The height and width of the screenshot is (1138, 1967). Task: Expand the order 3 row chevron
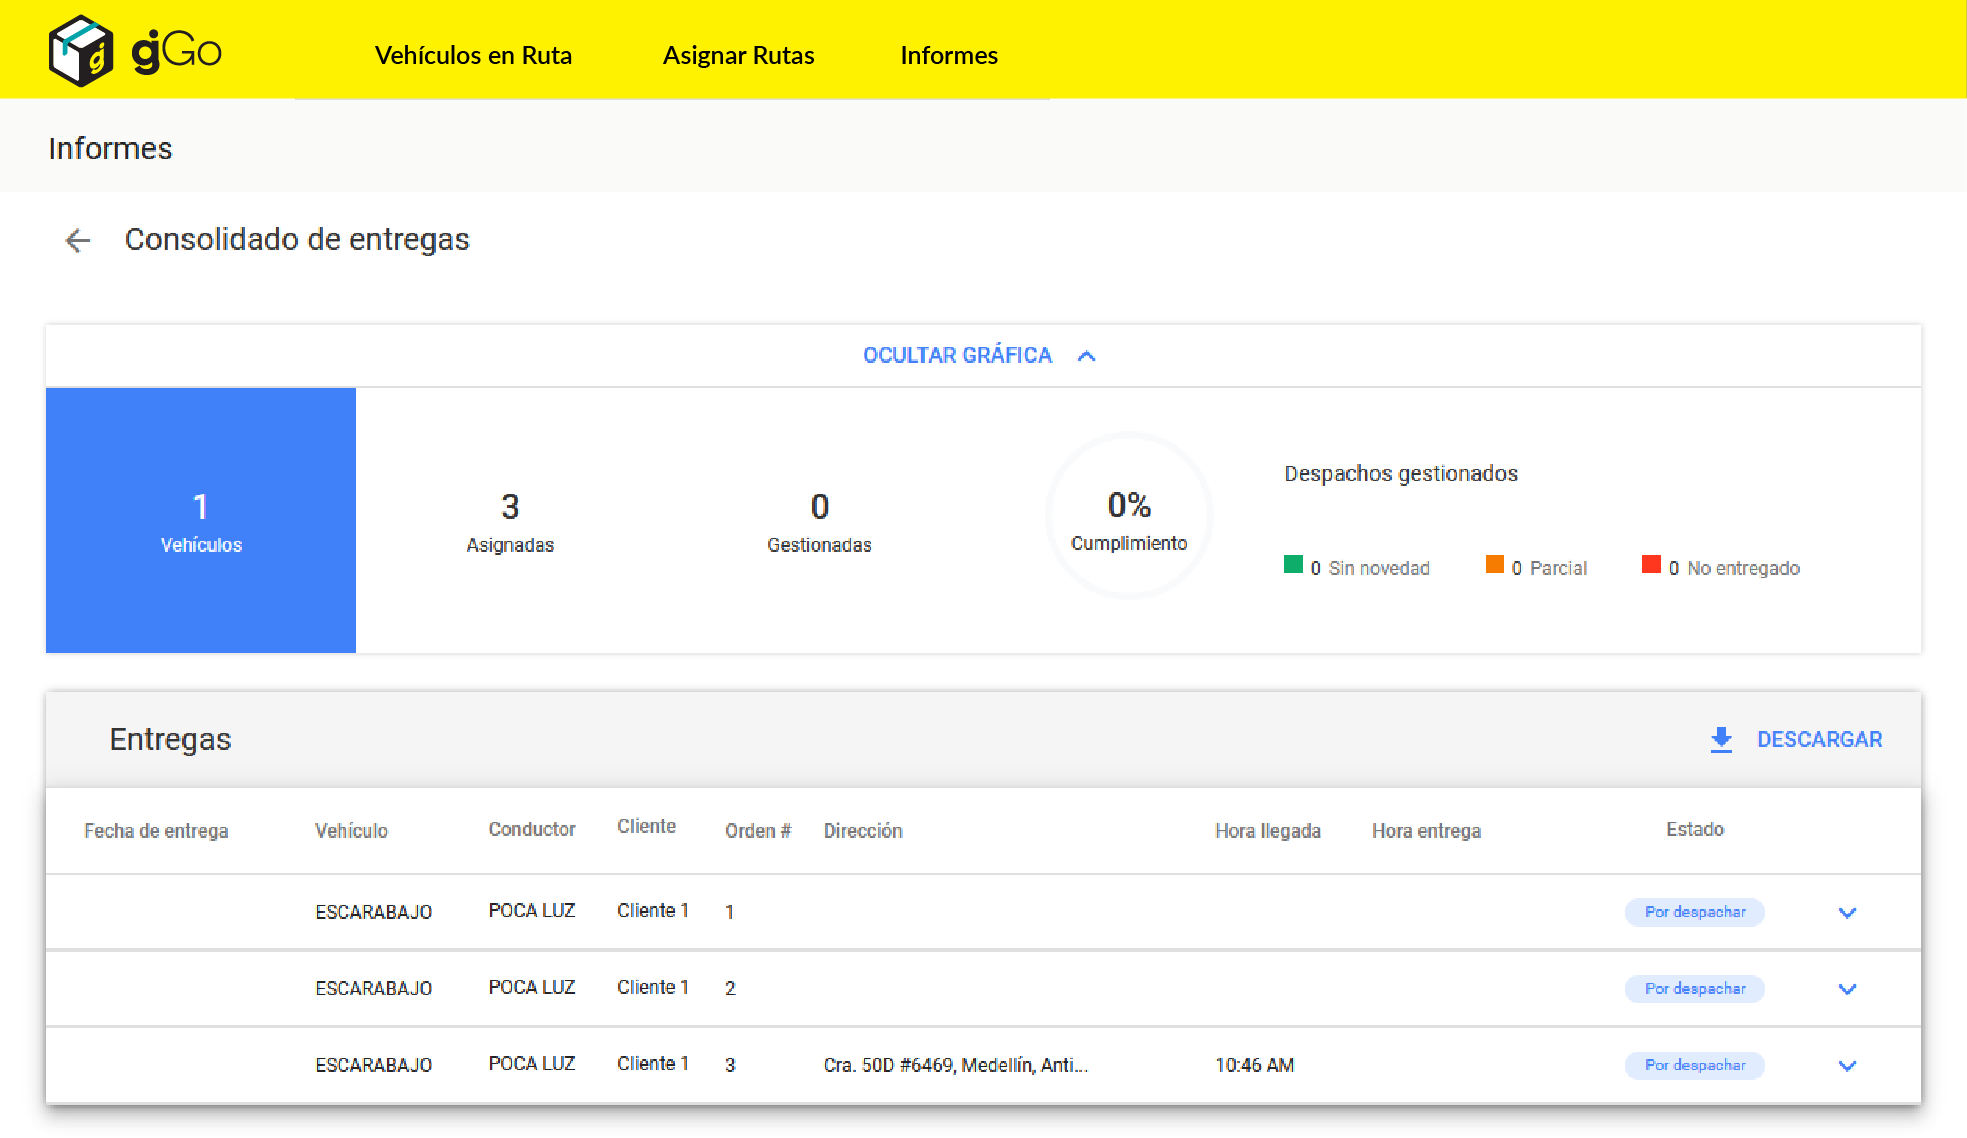(x=1847, y=1065)
